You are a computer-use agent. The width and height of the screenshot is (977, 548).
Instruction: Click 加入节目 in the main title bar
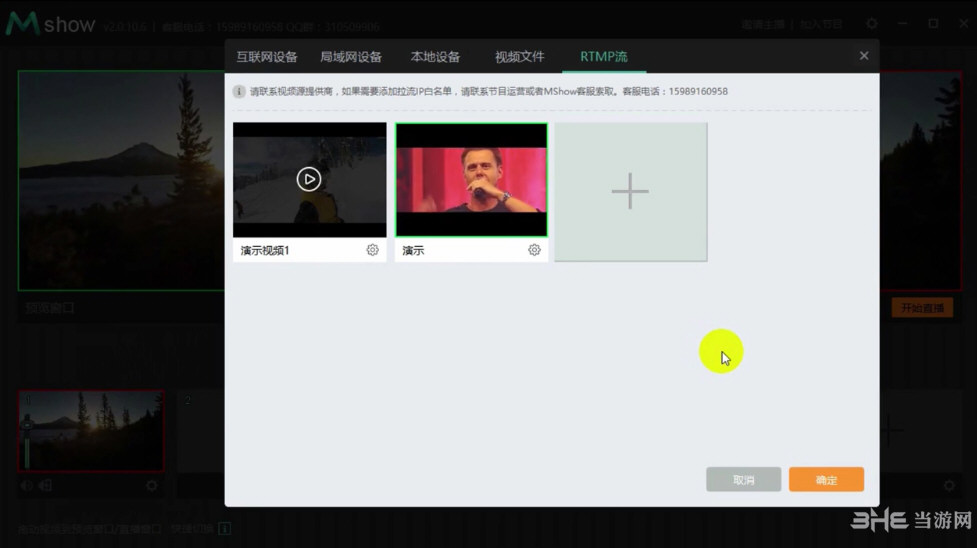pyautogui.click(x=821, y=24)
